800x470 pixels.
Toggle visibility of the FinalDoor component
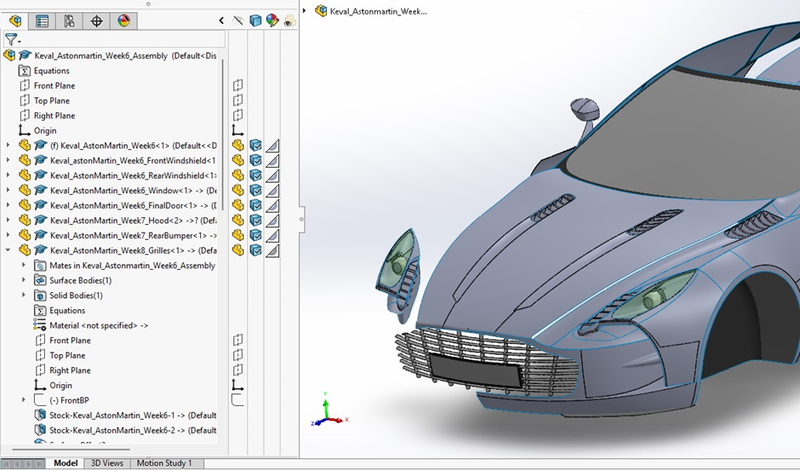tap(238, 205)
